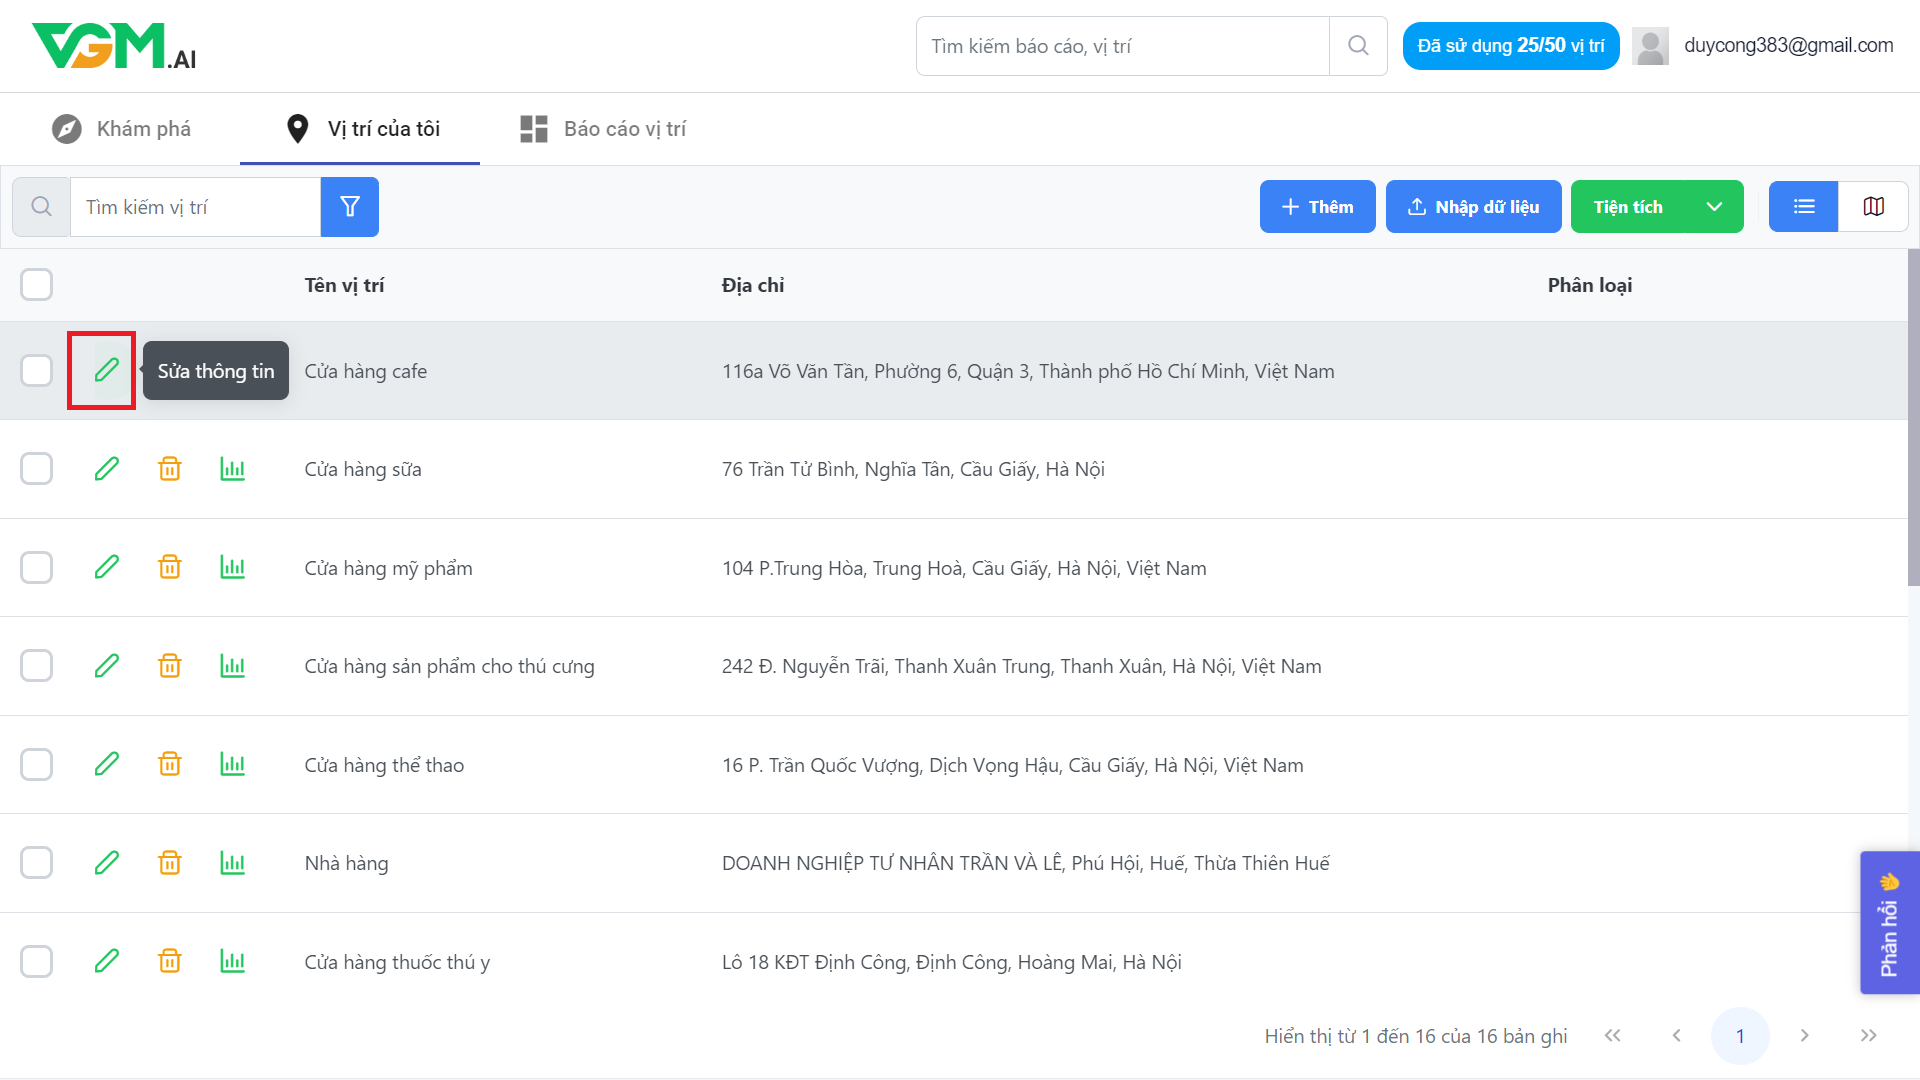The image size is (1920, 1080).
Task: Jump to last page double arrow
Action: [1868, 1036]
